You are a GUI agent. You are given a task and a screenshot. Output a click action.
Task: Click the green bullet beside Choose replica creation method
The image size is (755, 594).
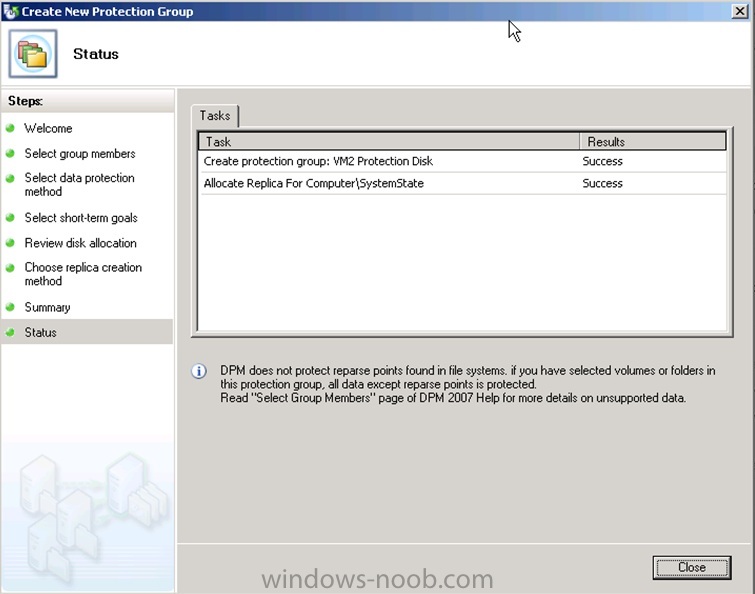[10, 268]
